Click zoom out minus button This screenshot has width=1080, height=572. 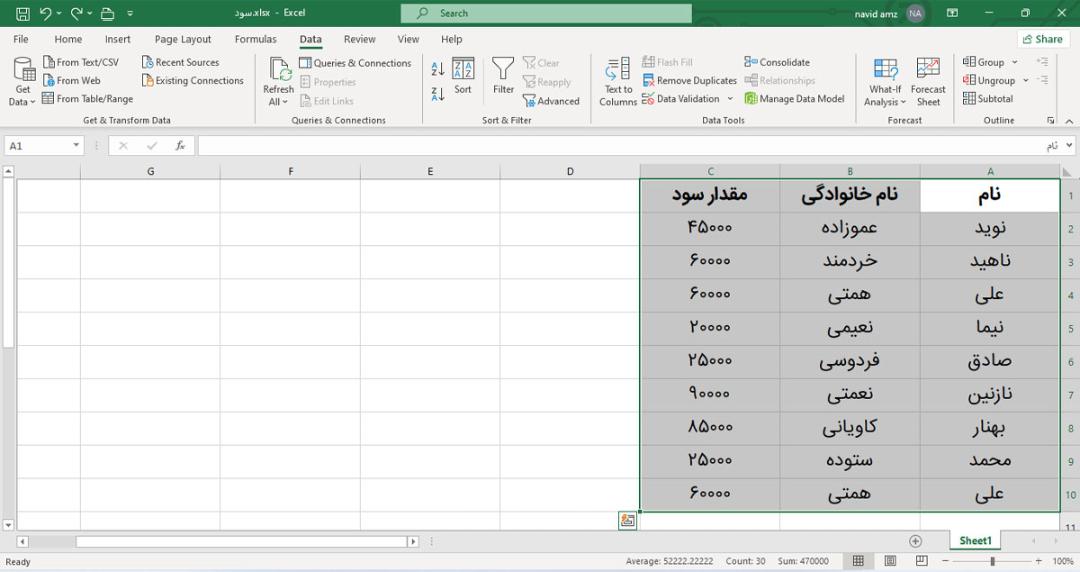click(946, 561)
